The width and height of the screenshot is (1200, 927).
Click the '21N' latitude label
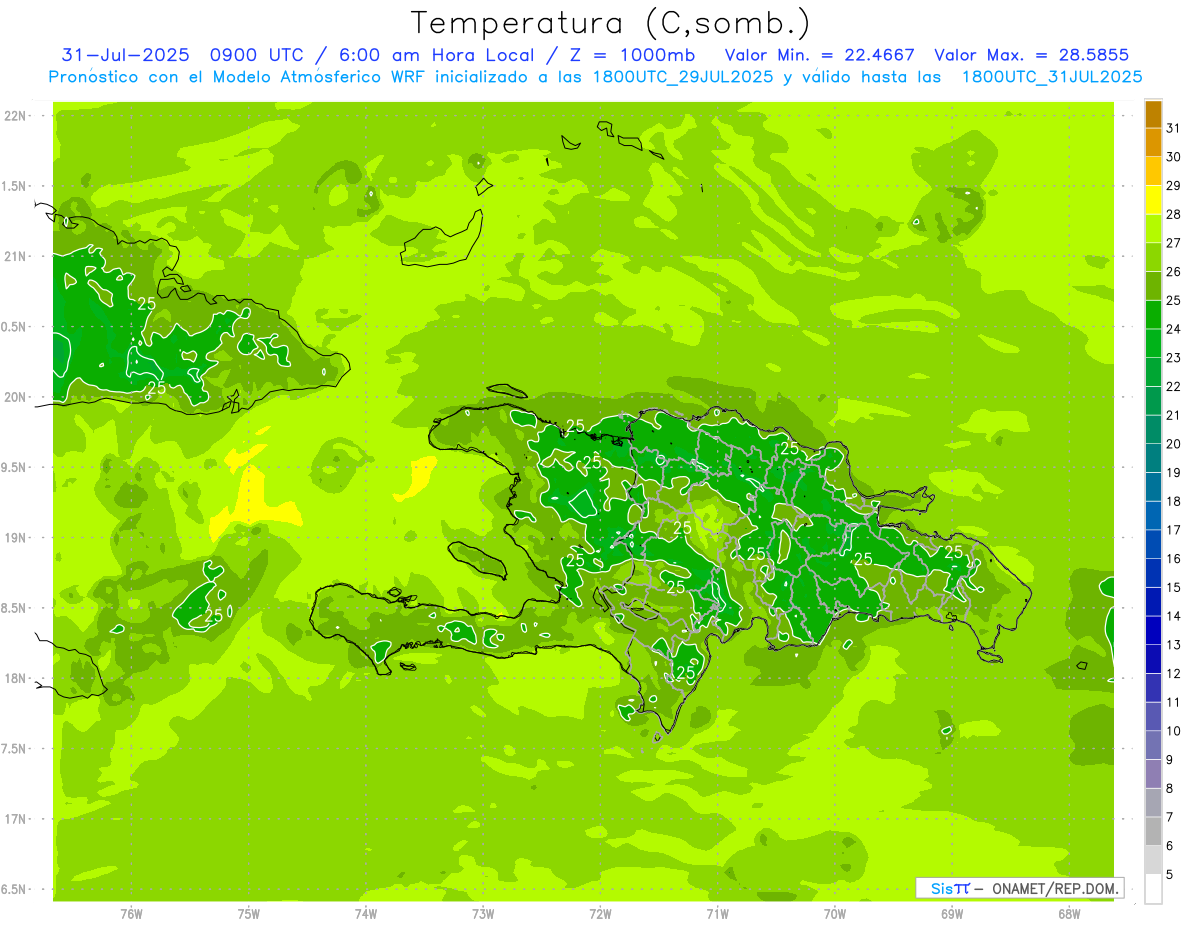pos(15,257)
